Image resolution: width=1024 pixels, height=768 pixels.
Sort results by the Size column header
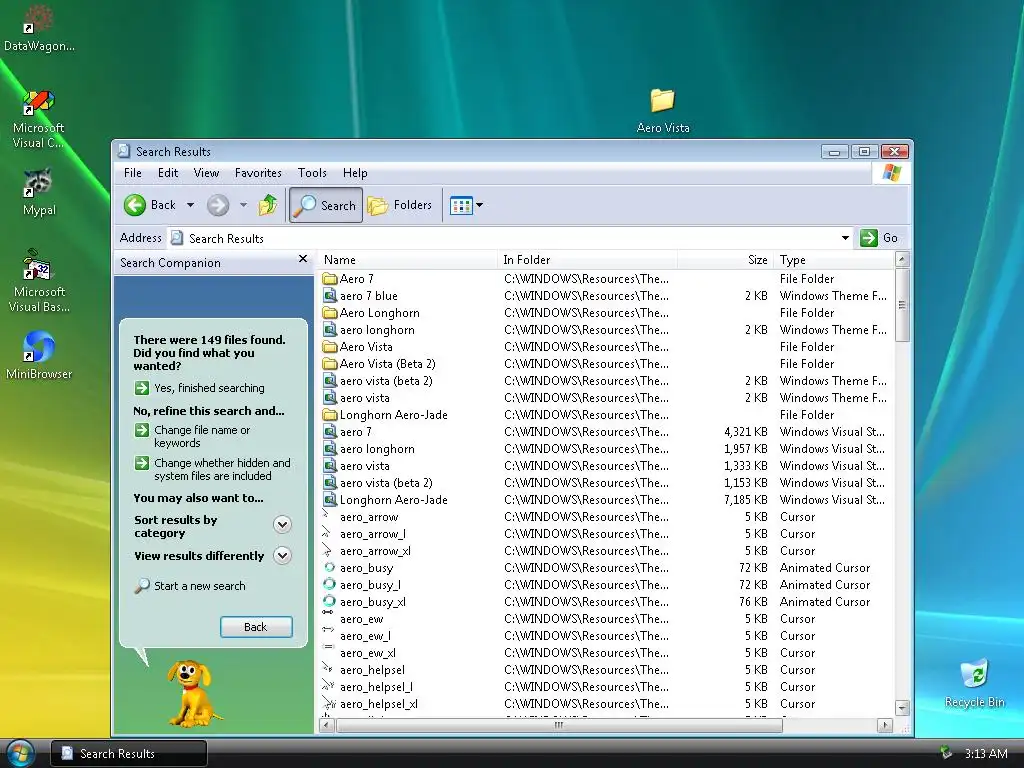(725, 260)
